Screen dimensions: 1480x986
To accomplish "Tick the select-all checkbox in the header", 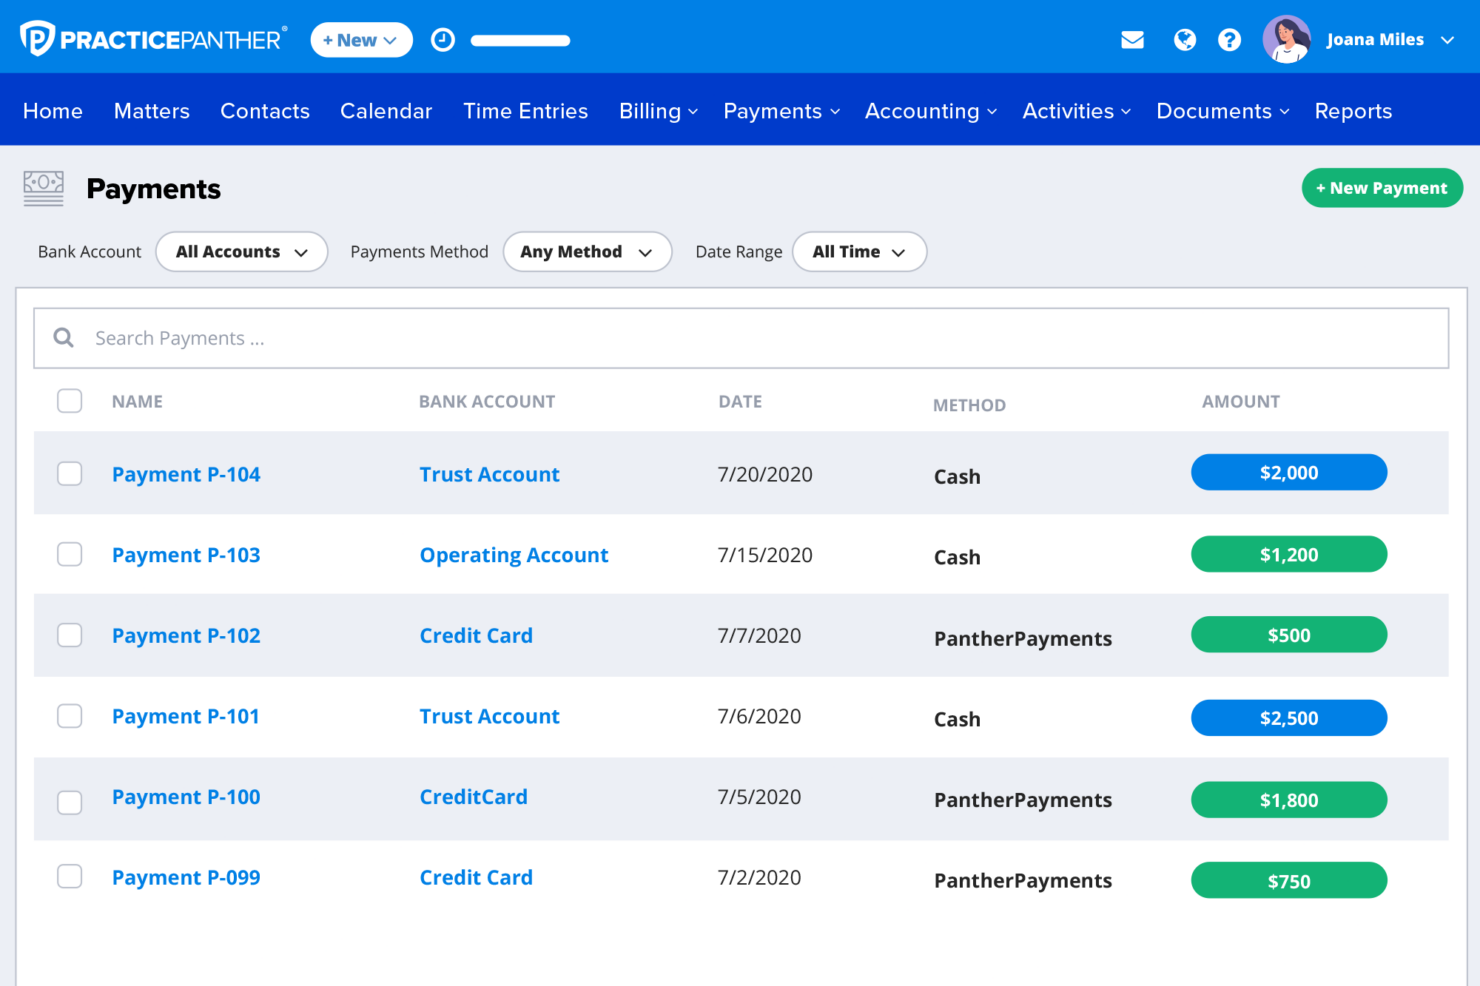I will pyautogui.click(x=70, y=401).
